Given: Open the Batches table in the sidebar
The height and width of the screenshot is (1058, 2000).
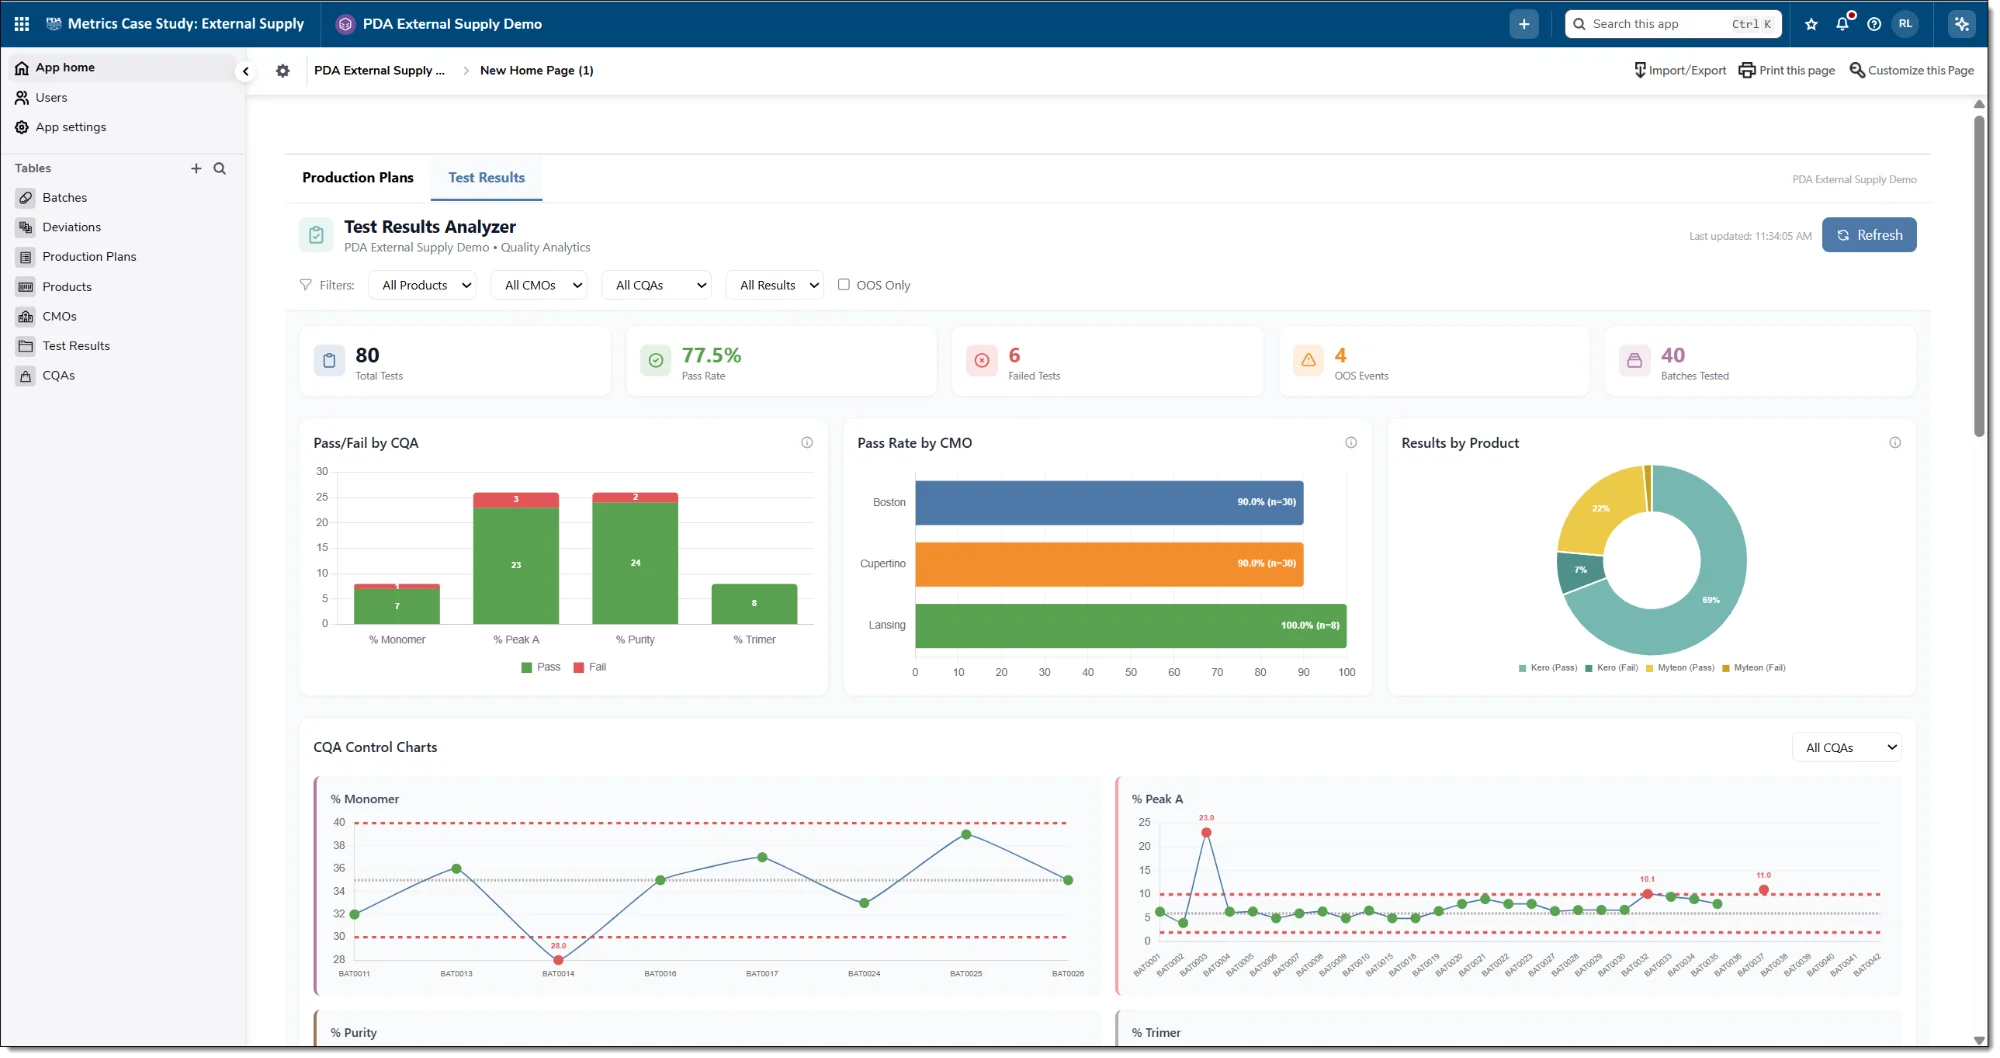Looking at the screenshot, I should (x=65, y=197).
